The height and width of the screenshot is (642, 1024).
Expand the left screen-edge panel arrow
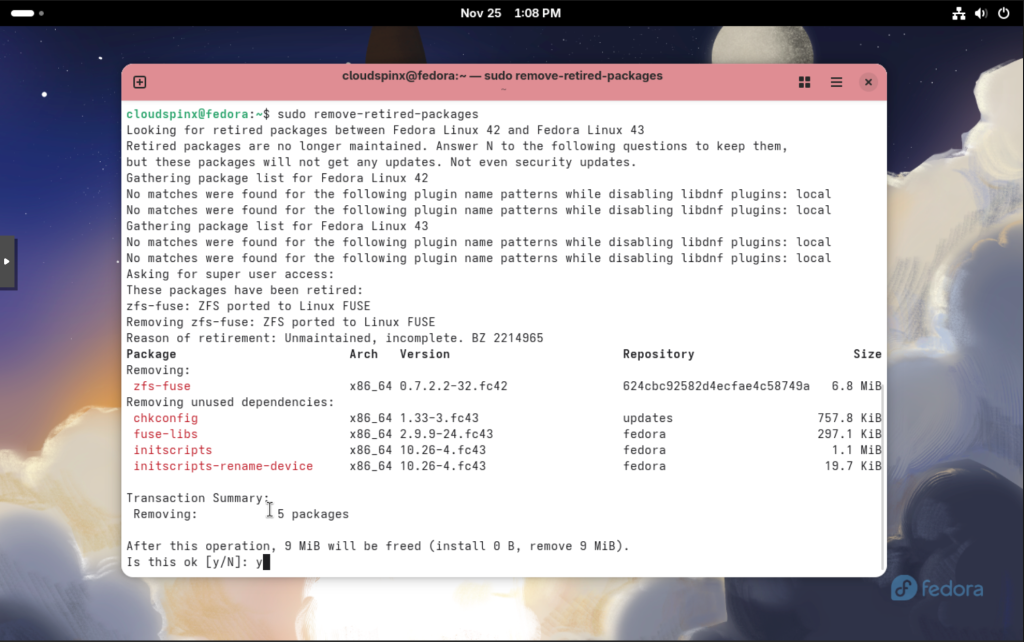[x=6, y=262]
